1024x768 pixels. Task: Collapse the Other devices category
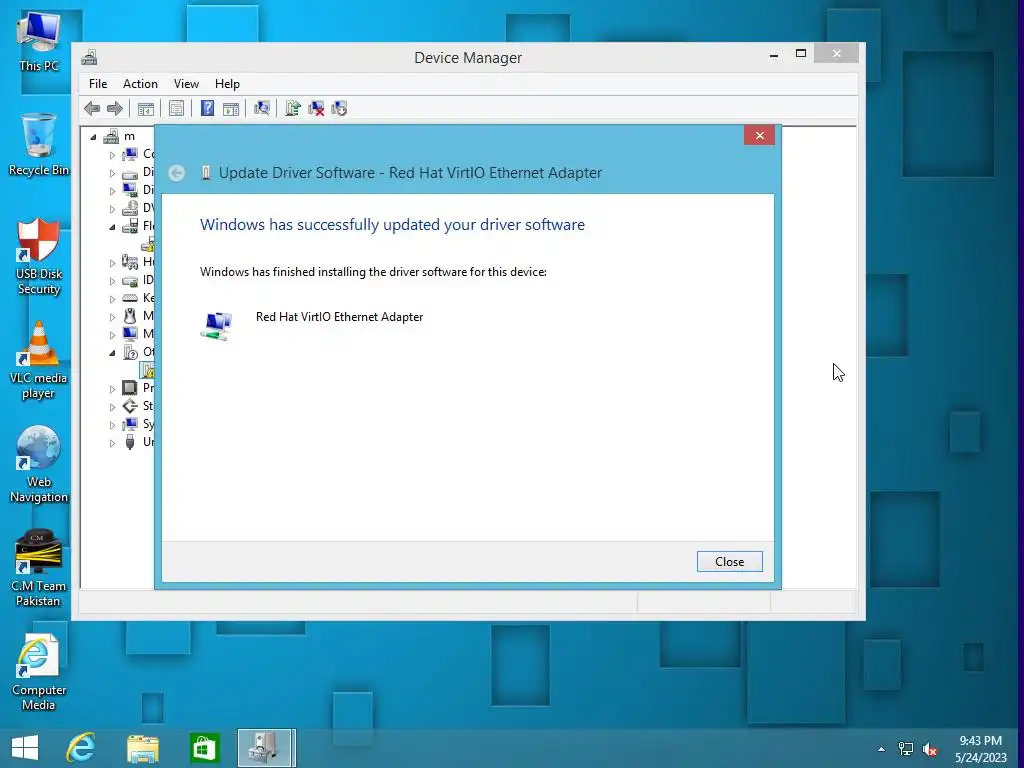[x=112, y=353]
